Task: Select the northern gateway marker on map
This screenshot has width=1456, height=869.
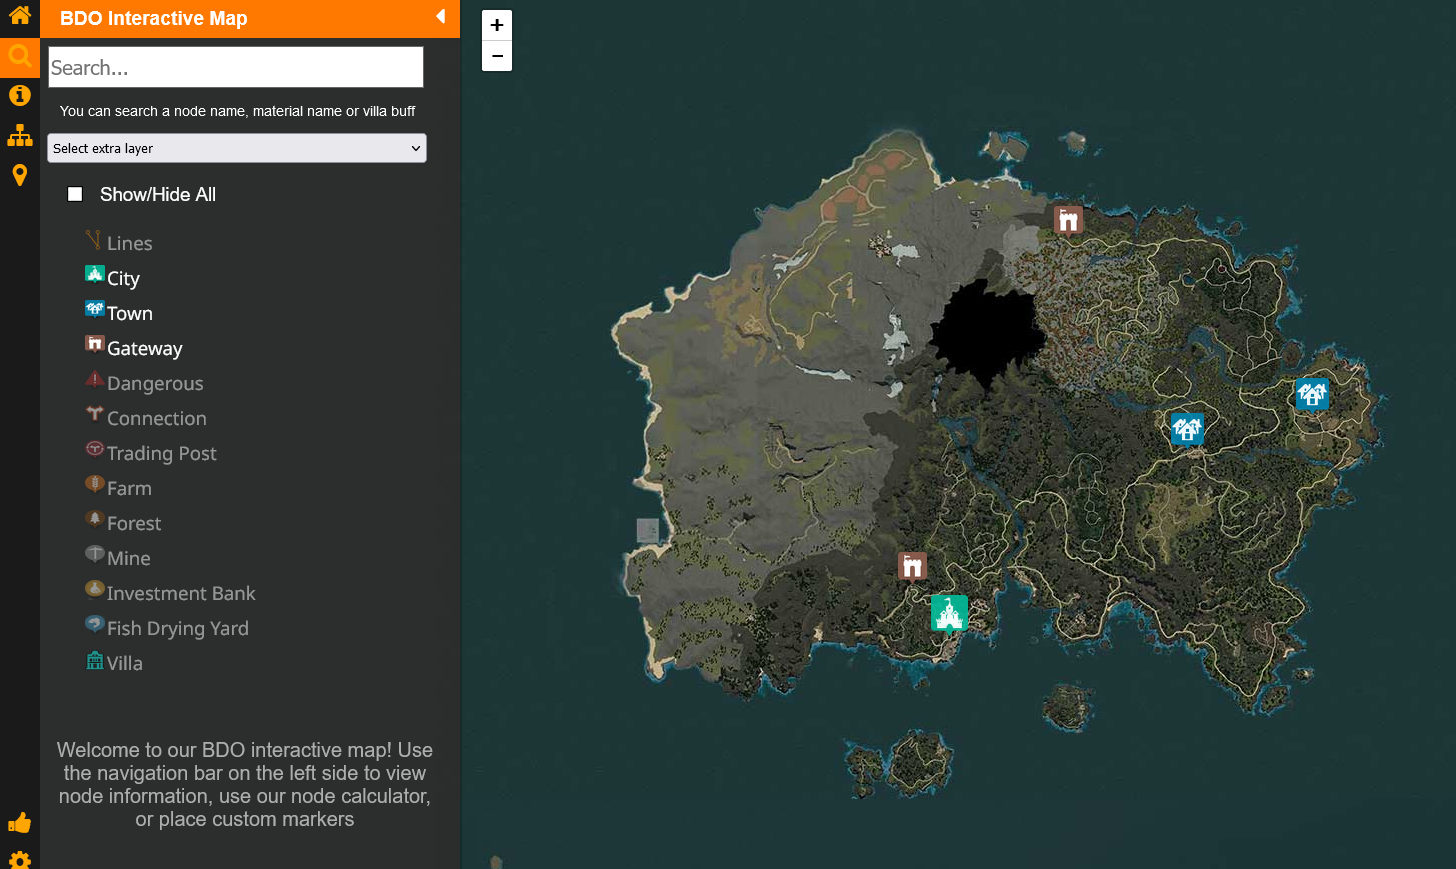Action: tap(1069, 220)
